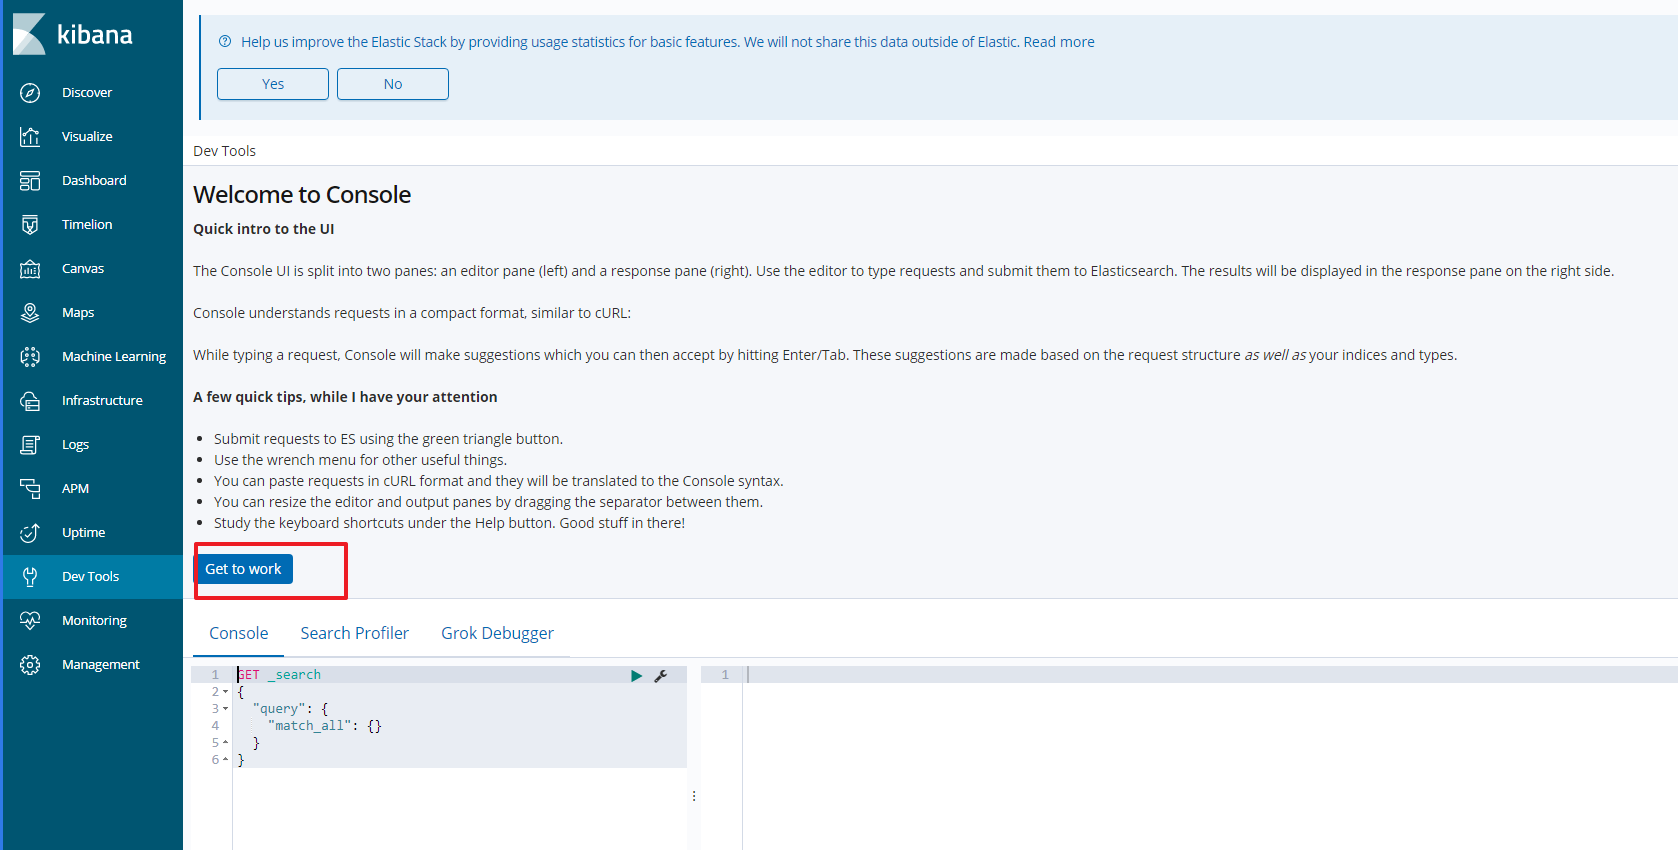The image size is (1678, 850).
Task: Open Management gear icon
Action: click(x=30, y=665)
